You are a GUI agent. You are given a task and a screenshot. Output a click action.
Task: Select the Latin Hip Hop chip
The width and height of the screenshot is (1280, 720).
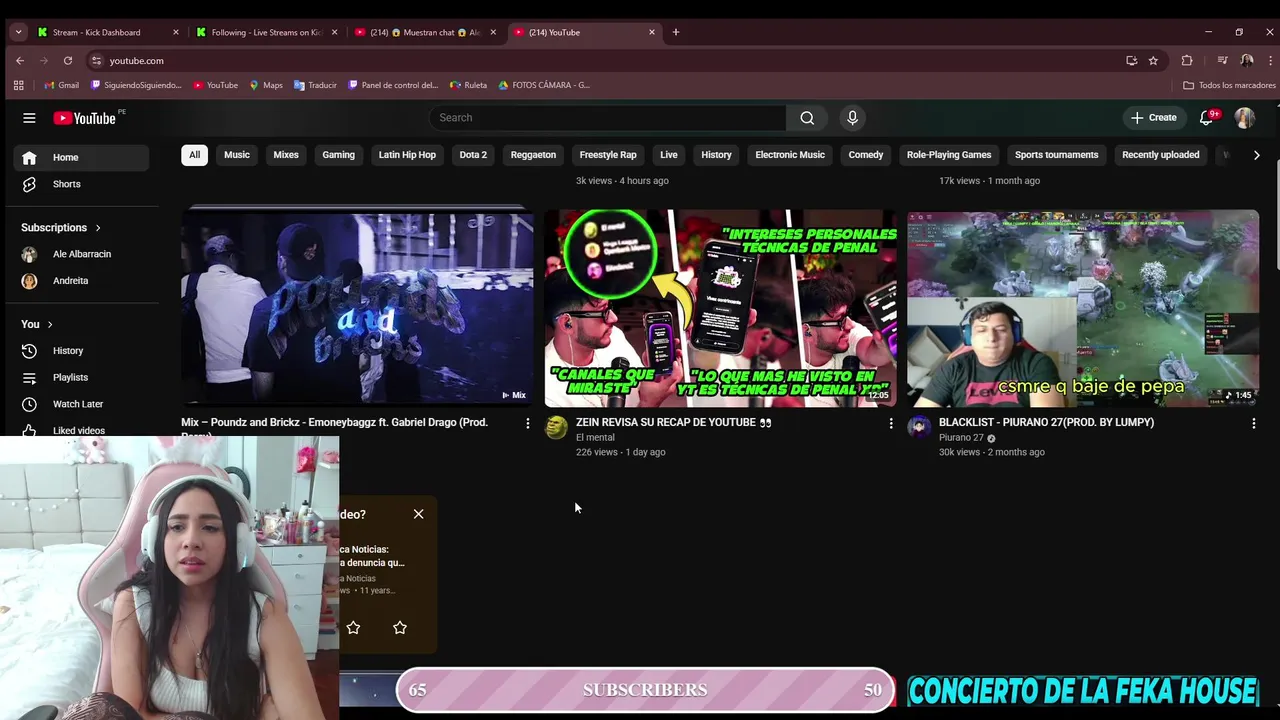coord(407,155)
